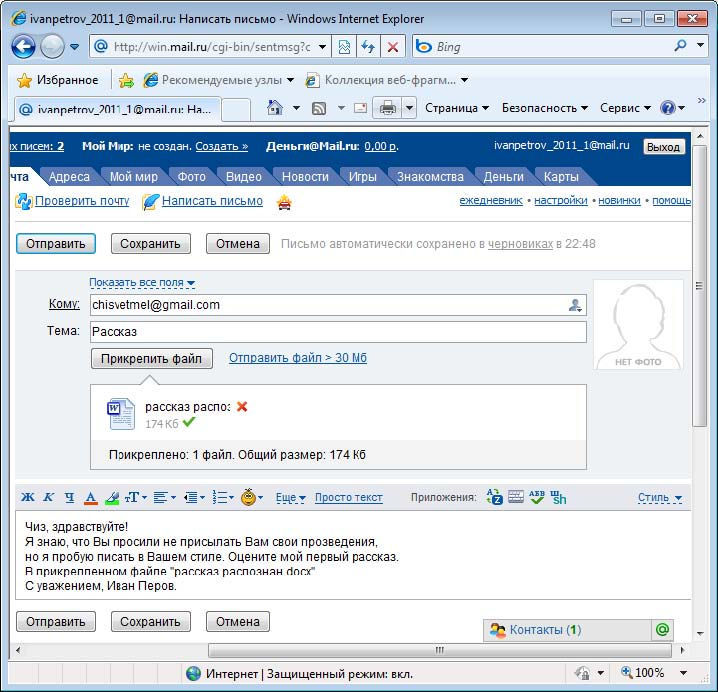Expand the Еще formatting options
Image resolution: width=718 pixels, height=692 pixels.
[290, 498]
